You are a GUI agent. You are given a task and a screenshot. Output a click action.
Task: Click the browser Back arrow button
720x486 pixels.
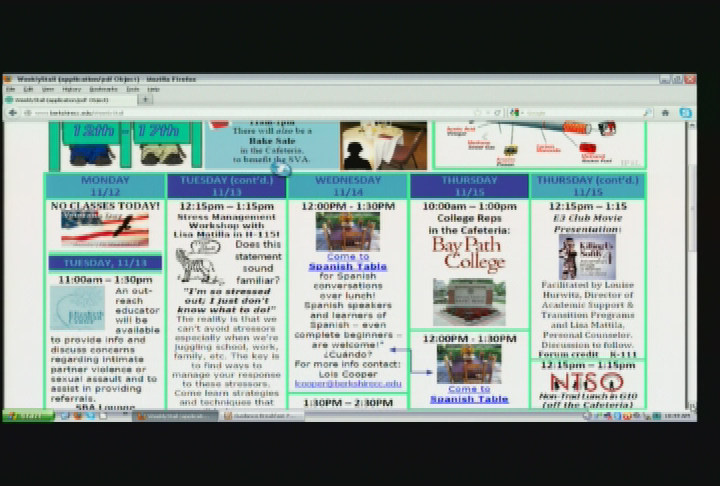click(x=13, y=113)
